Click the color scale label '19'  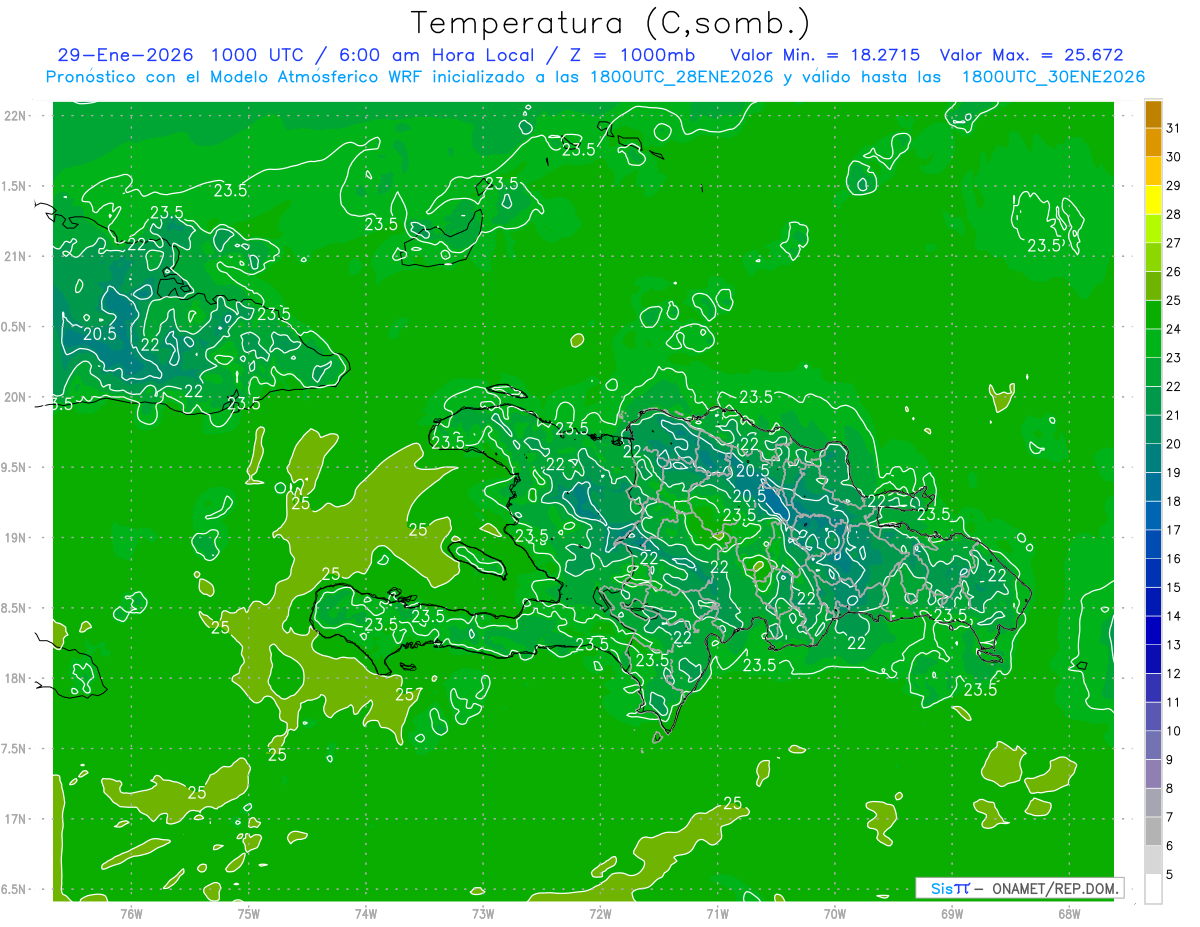(1174, 473)
